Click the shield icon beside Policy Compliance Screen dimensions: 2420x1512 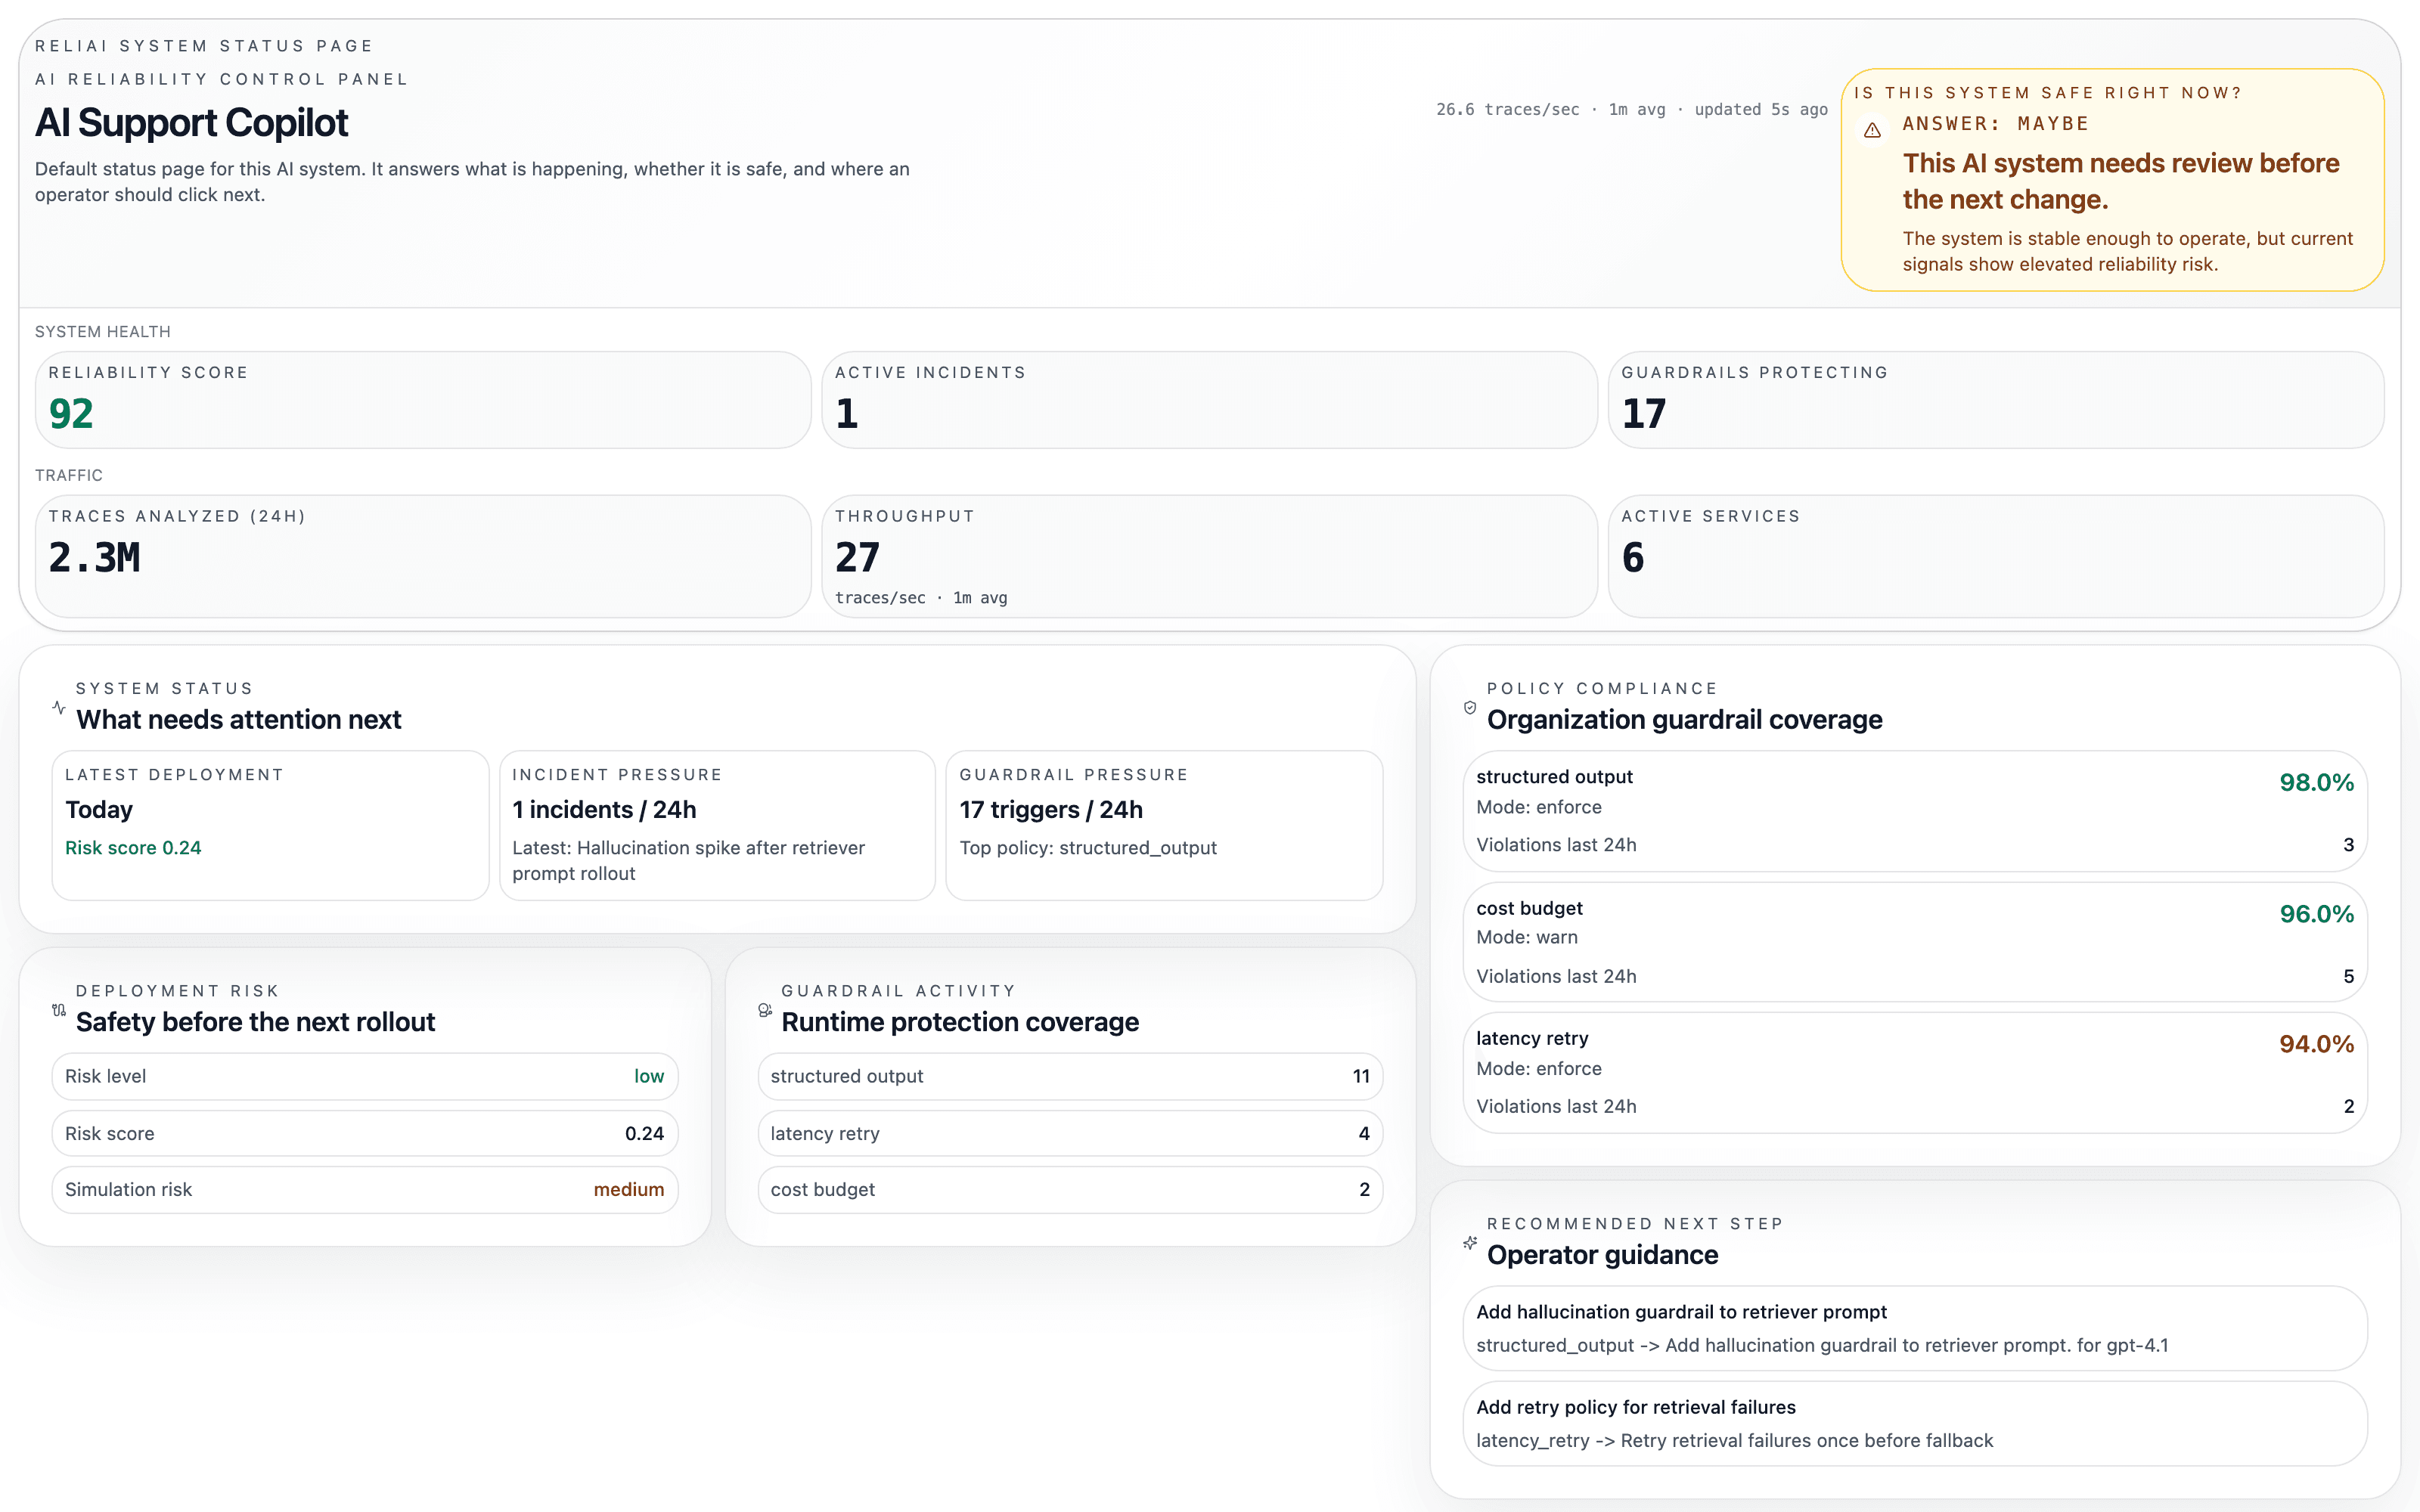click(1469, 707)
